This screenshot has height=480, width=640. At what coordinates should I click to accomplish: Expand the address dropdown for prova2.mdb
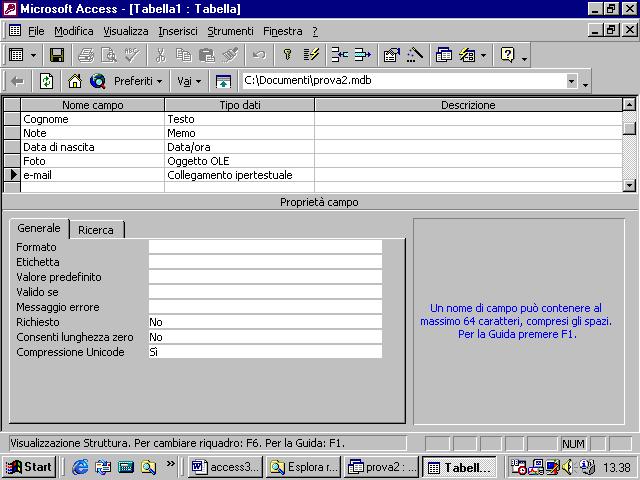(x=571, y=81)
